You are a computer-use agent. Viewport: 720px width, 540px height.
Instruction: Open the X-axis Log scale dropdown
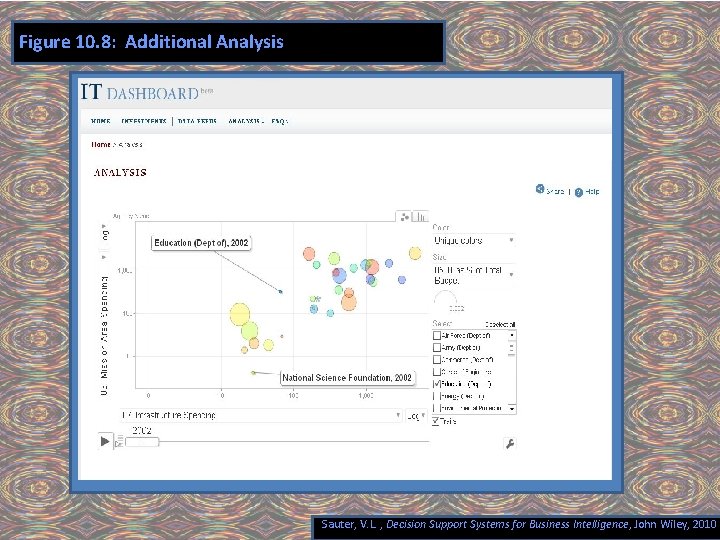click(x=416, y=416)
